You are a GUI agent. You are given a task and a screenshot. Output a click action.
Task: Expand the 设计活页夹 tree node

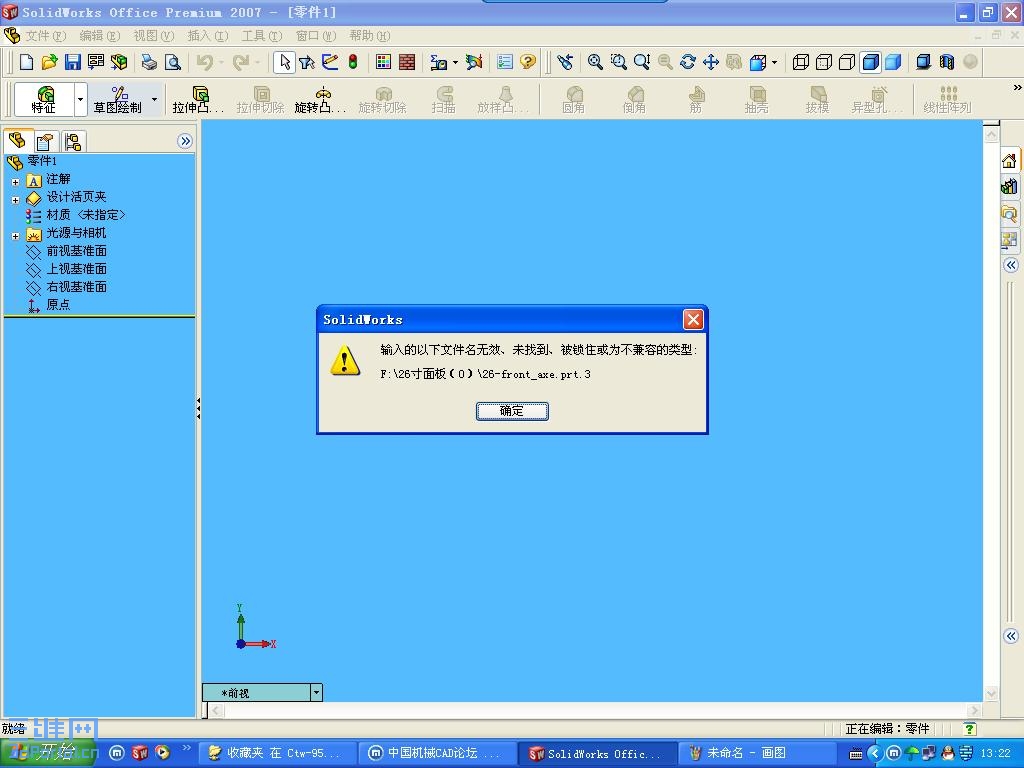pyautogui.click(x=16, y=200)
